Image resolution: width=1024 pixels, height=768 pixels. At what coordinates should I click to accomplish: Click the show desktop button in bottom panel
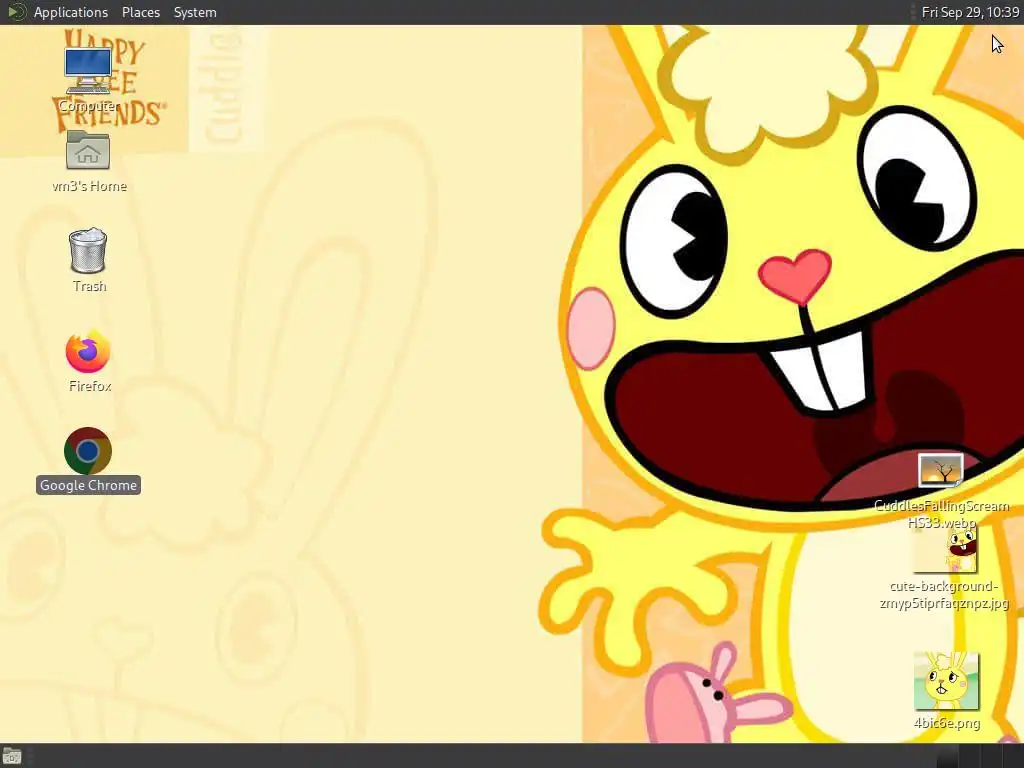[12, 756]
